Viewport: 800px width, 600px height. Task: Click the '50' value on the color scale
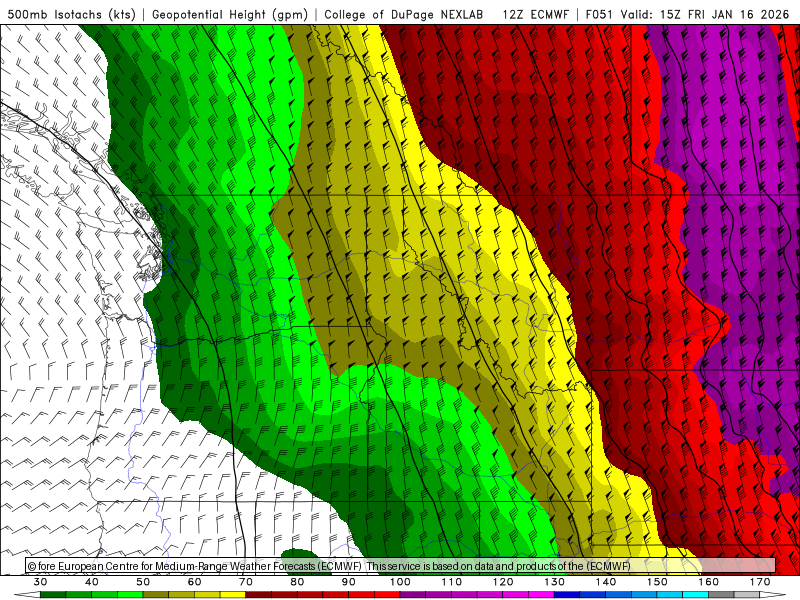click(x=143, y=582)
